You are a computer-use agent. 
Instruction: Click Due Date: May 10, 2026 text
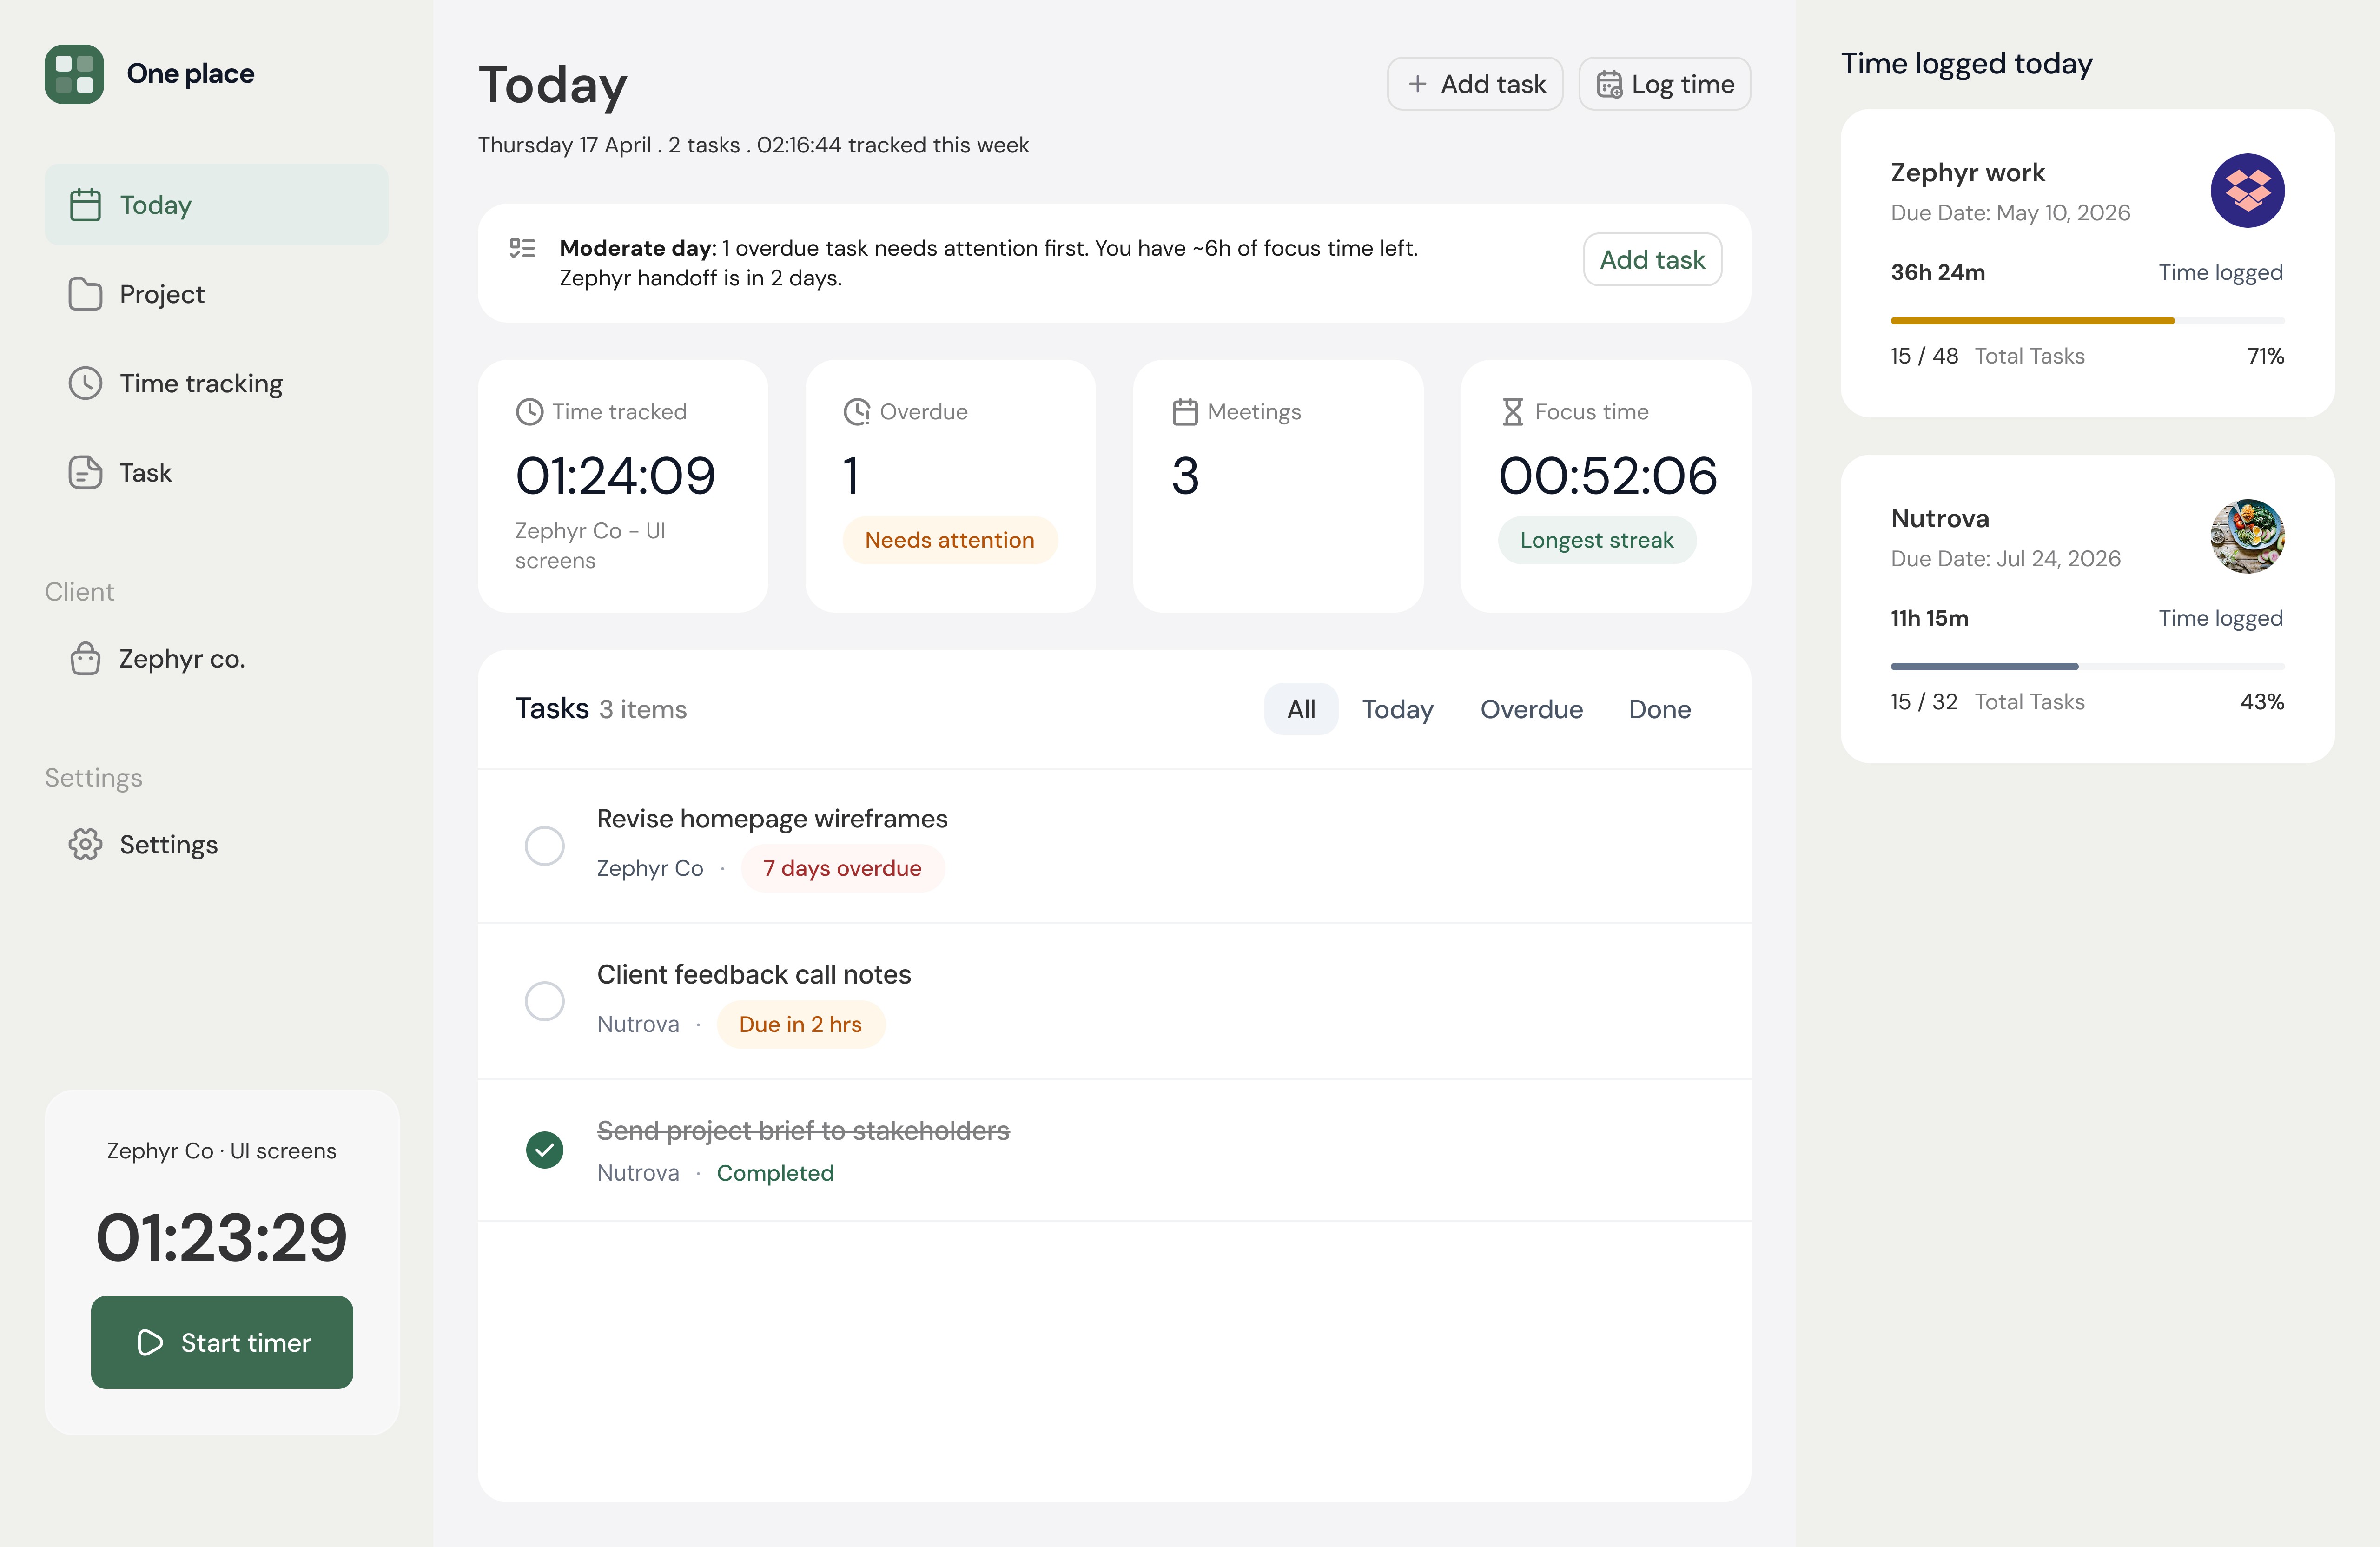tap(2010, 213)
